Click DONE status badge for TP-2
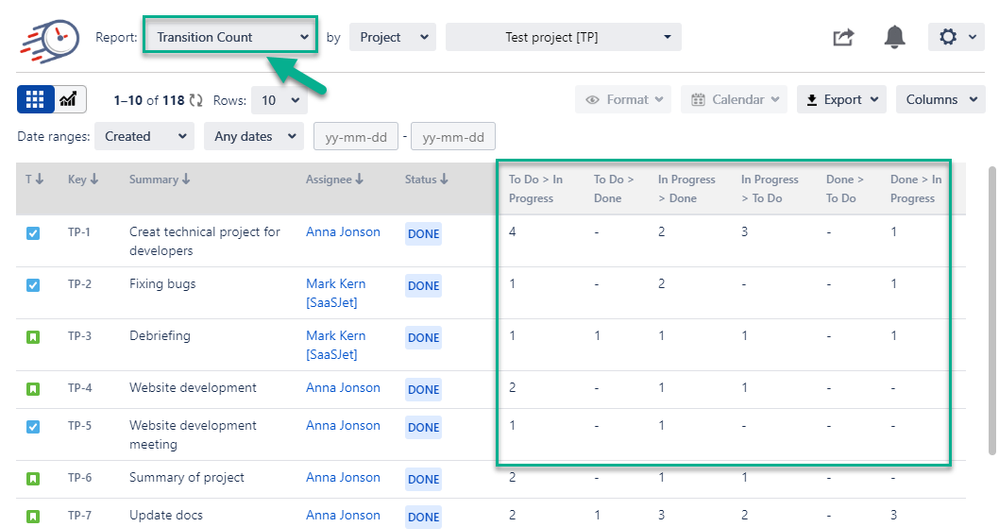This screenshot has height=529, width=999. point(424,286)
